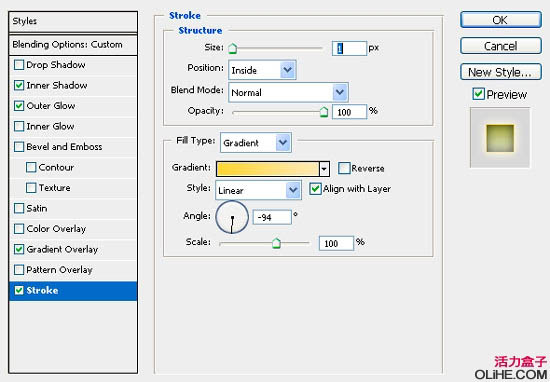Screen dimensions: 550x382
Task: Enable the Pattern Overlay checkbox
Action: [19, 270]
